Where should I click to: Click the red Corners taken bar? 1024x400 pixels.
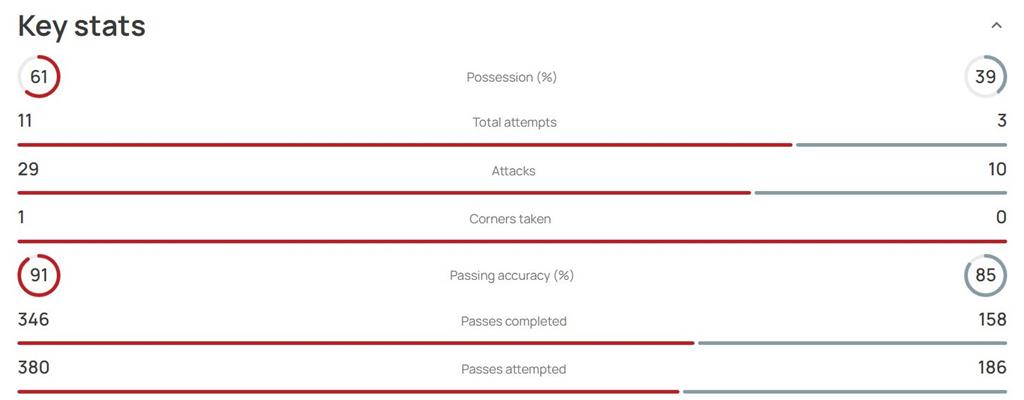tap(512, 241)
